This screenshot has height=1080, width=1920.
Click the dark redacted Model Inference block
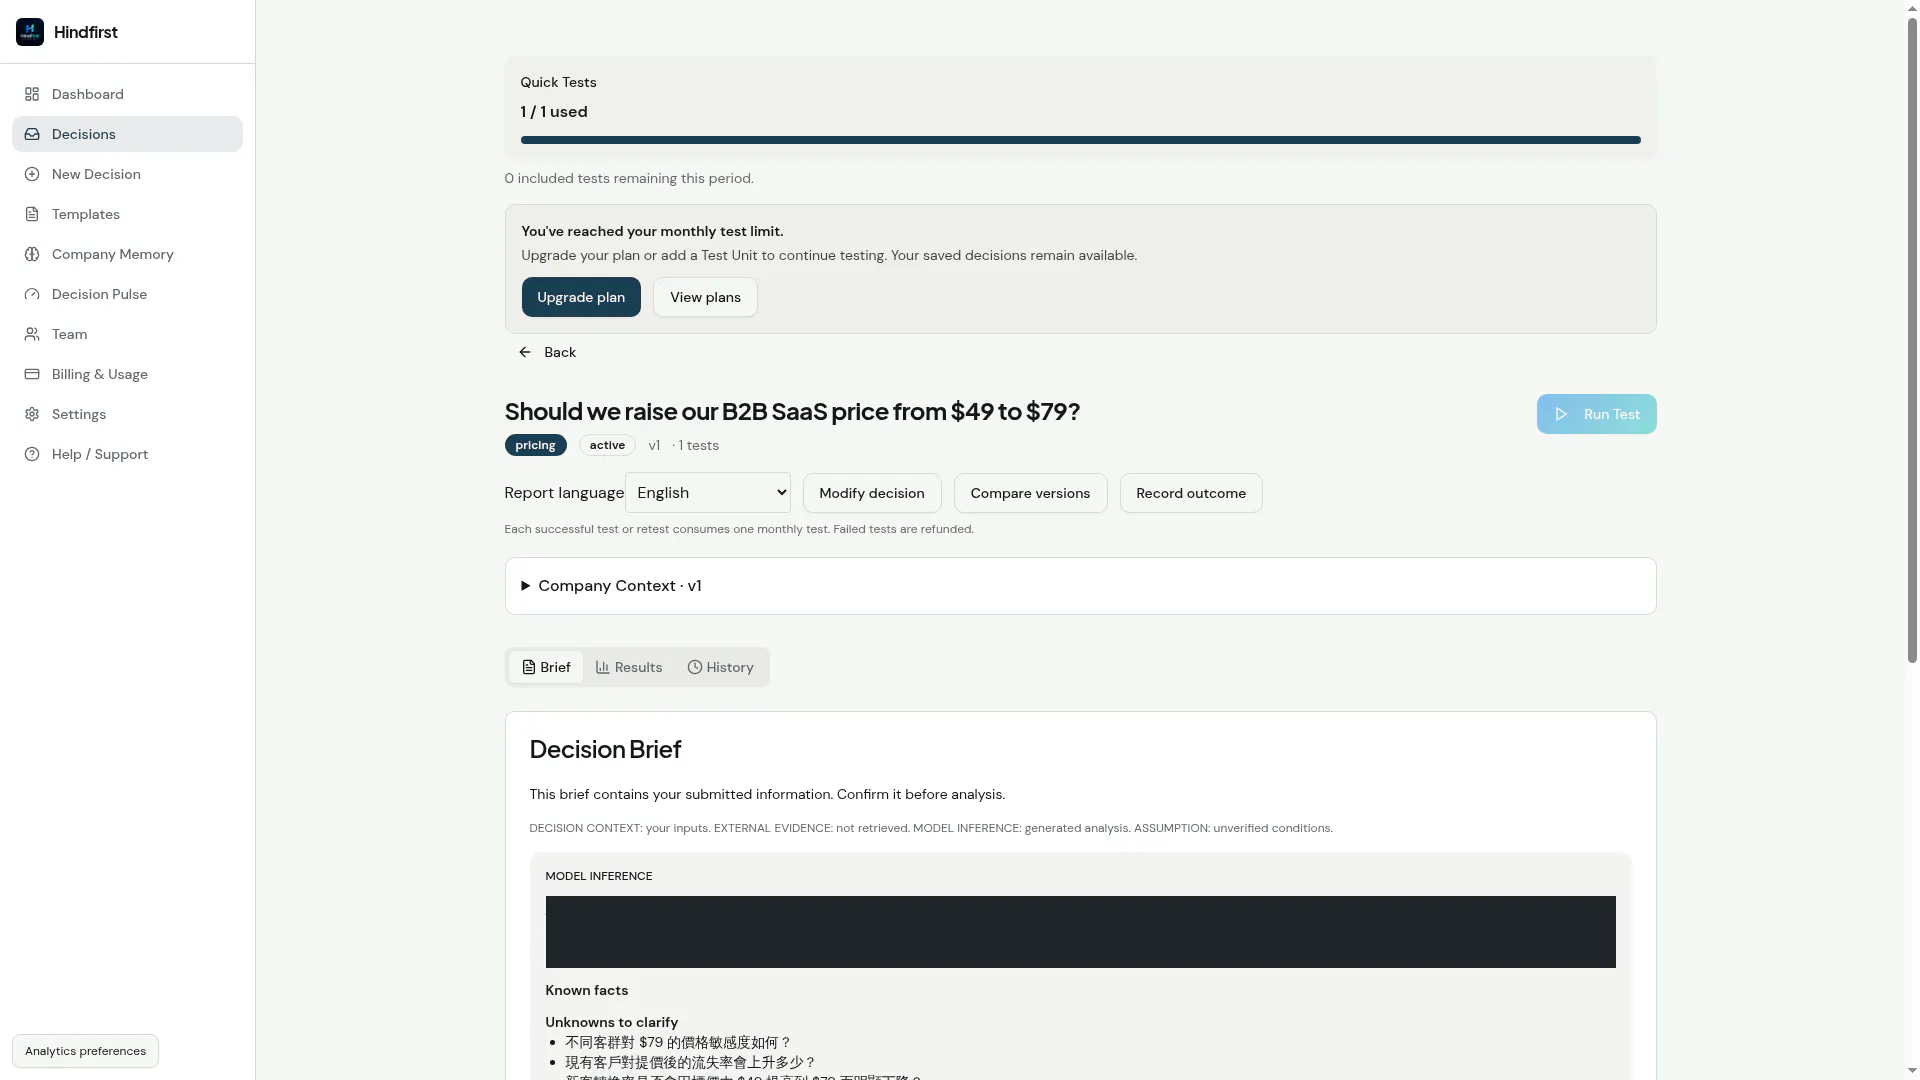point(1080,932)
